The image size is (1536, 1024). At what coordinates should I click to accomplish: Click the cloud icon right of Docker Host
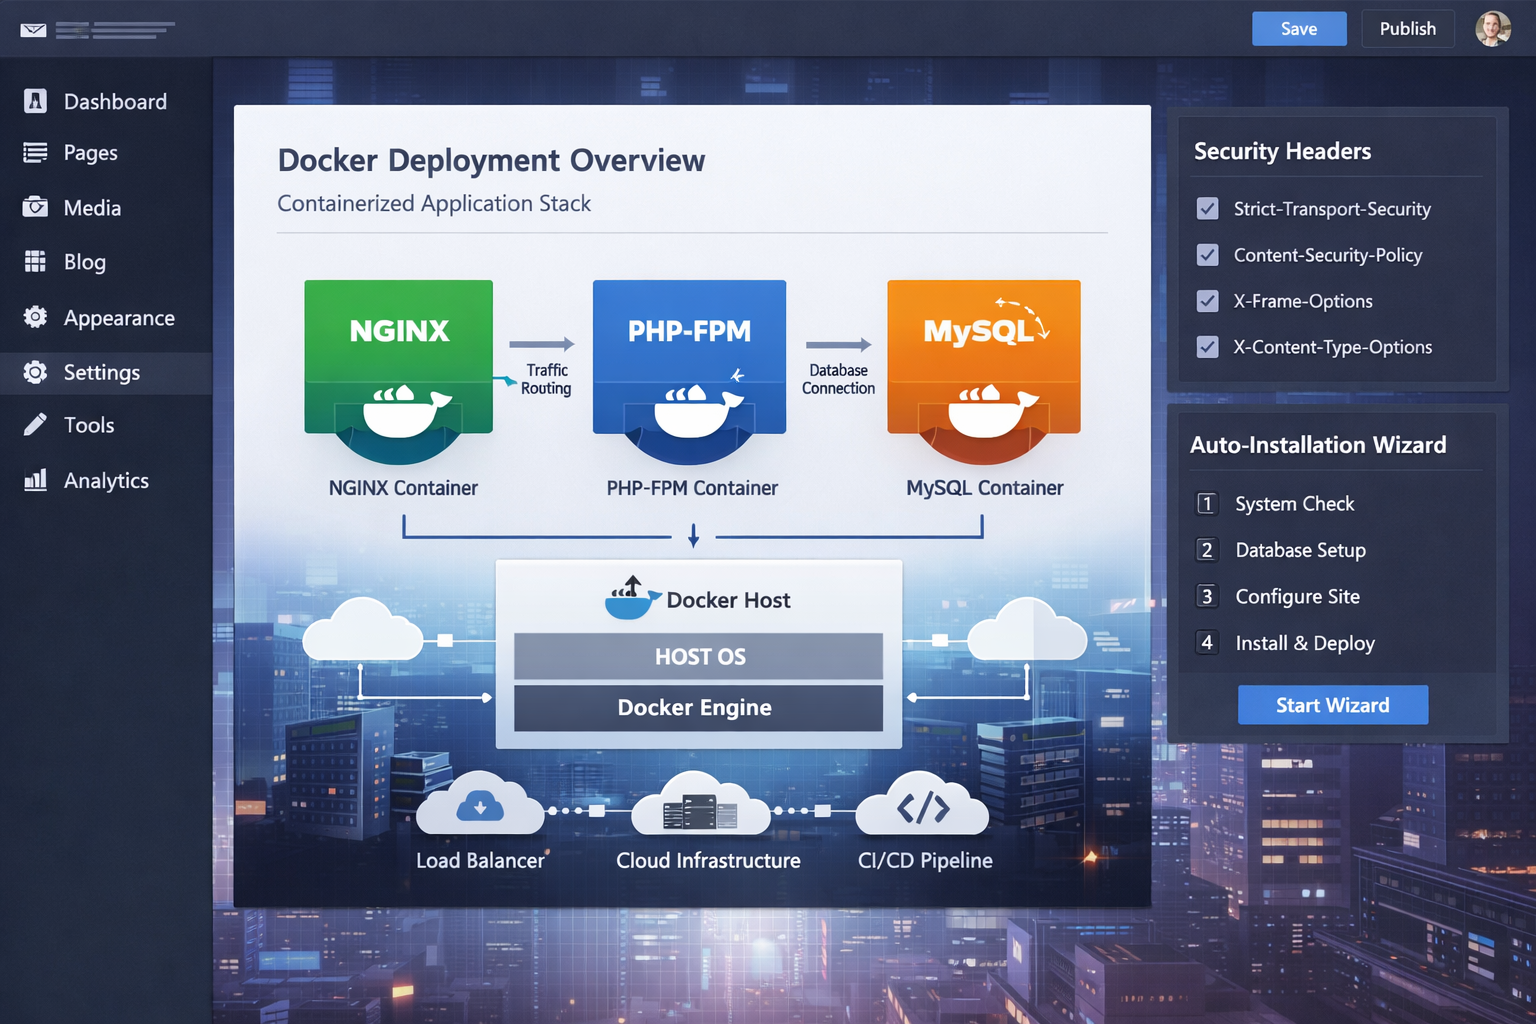point(1027,630)
